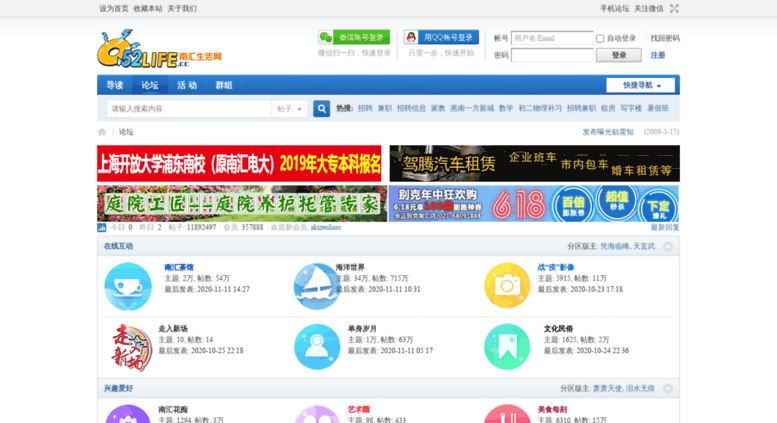Screen dimensions: 777x423
Task: Click the home breadcrumb icon
Action: coord(102,132)
